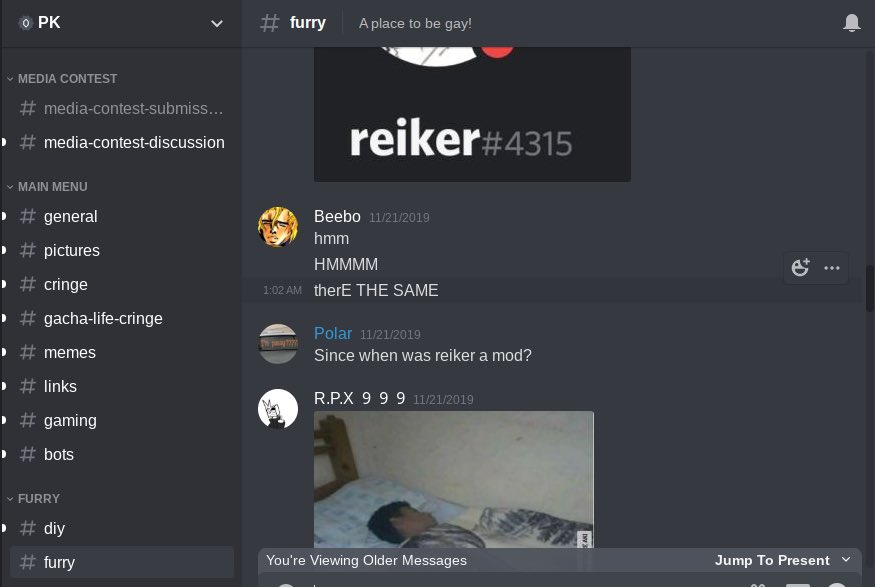Click the furry channel hash icon in header
Image resolution: width=875 pixels, height=587 pixels.
click(270, 23)
